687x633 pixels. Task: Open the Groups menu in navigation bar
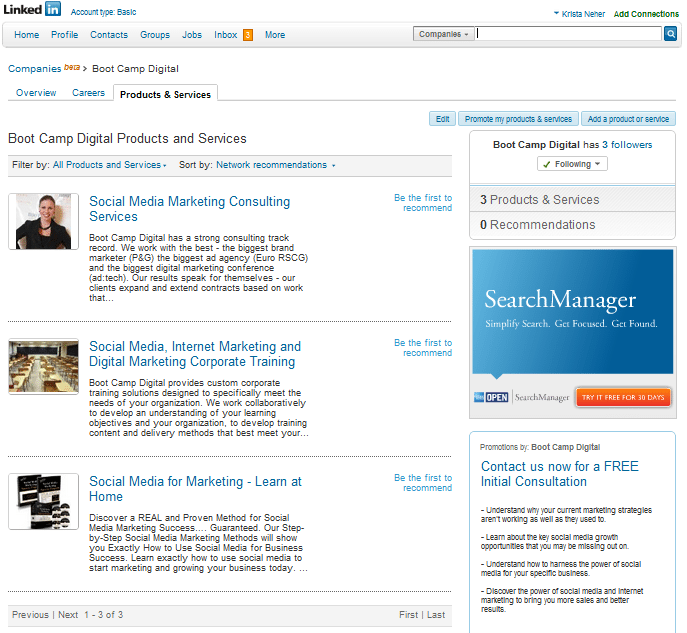(155, 35)
